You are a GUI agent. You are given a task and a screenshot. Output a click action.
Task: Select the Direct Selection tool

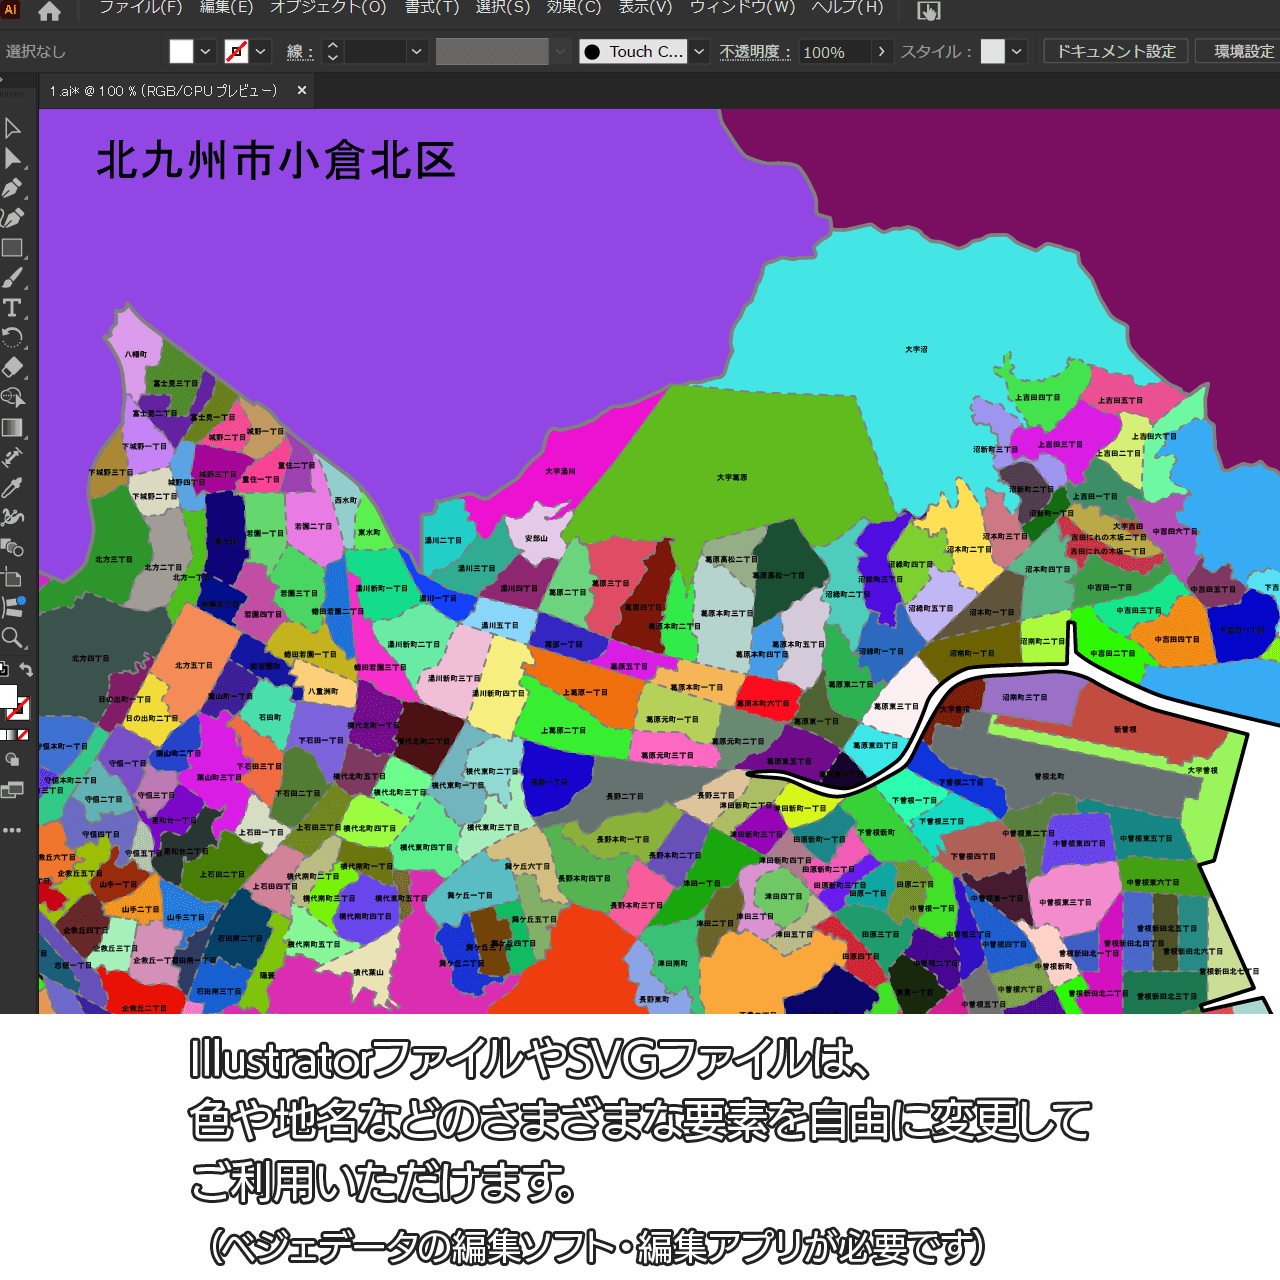pos(13,158)
